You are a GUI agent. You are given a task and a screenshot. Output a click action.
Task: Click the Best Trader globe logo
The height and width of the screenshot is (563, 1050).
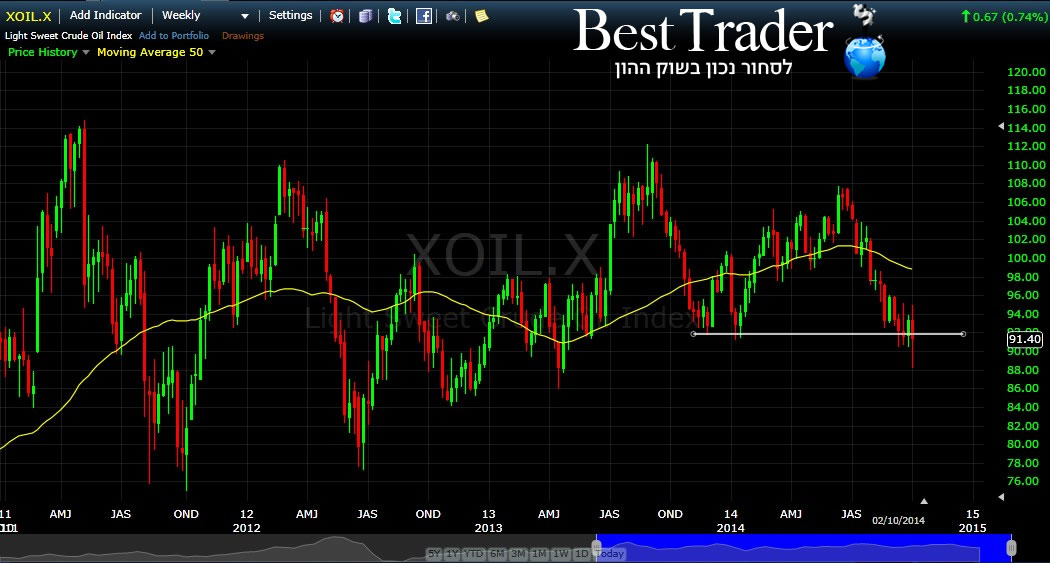coord(863,58)
